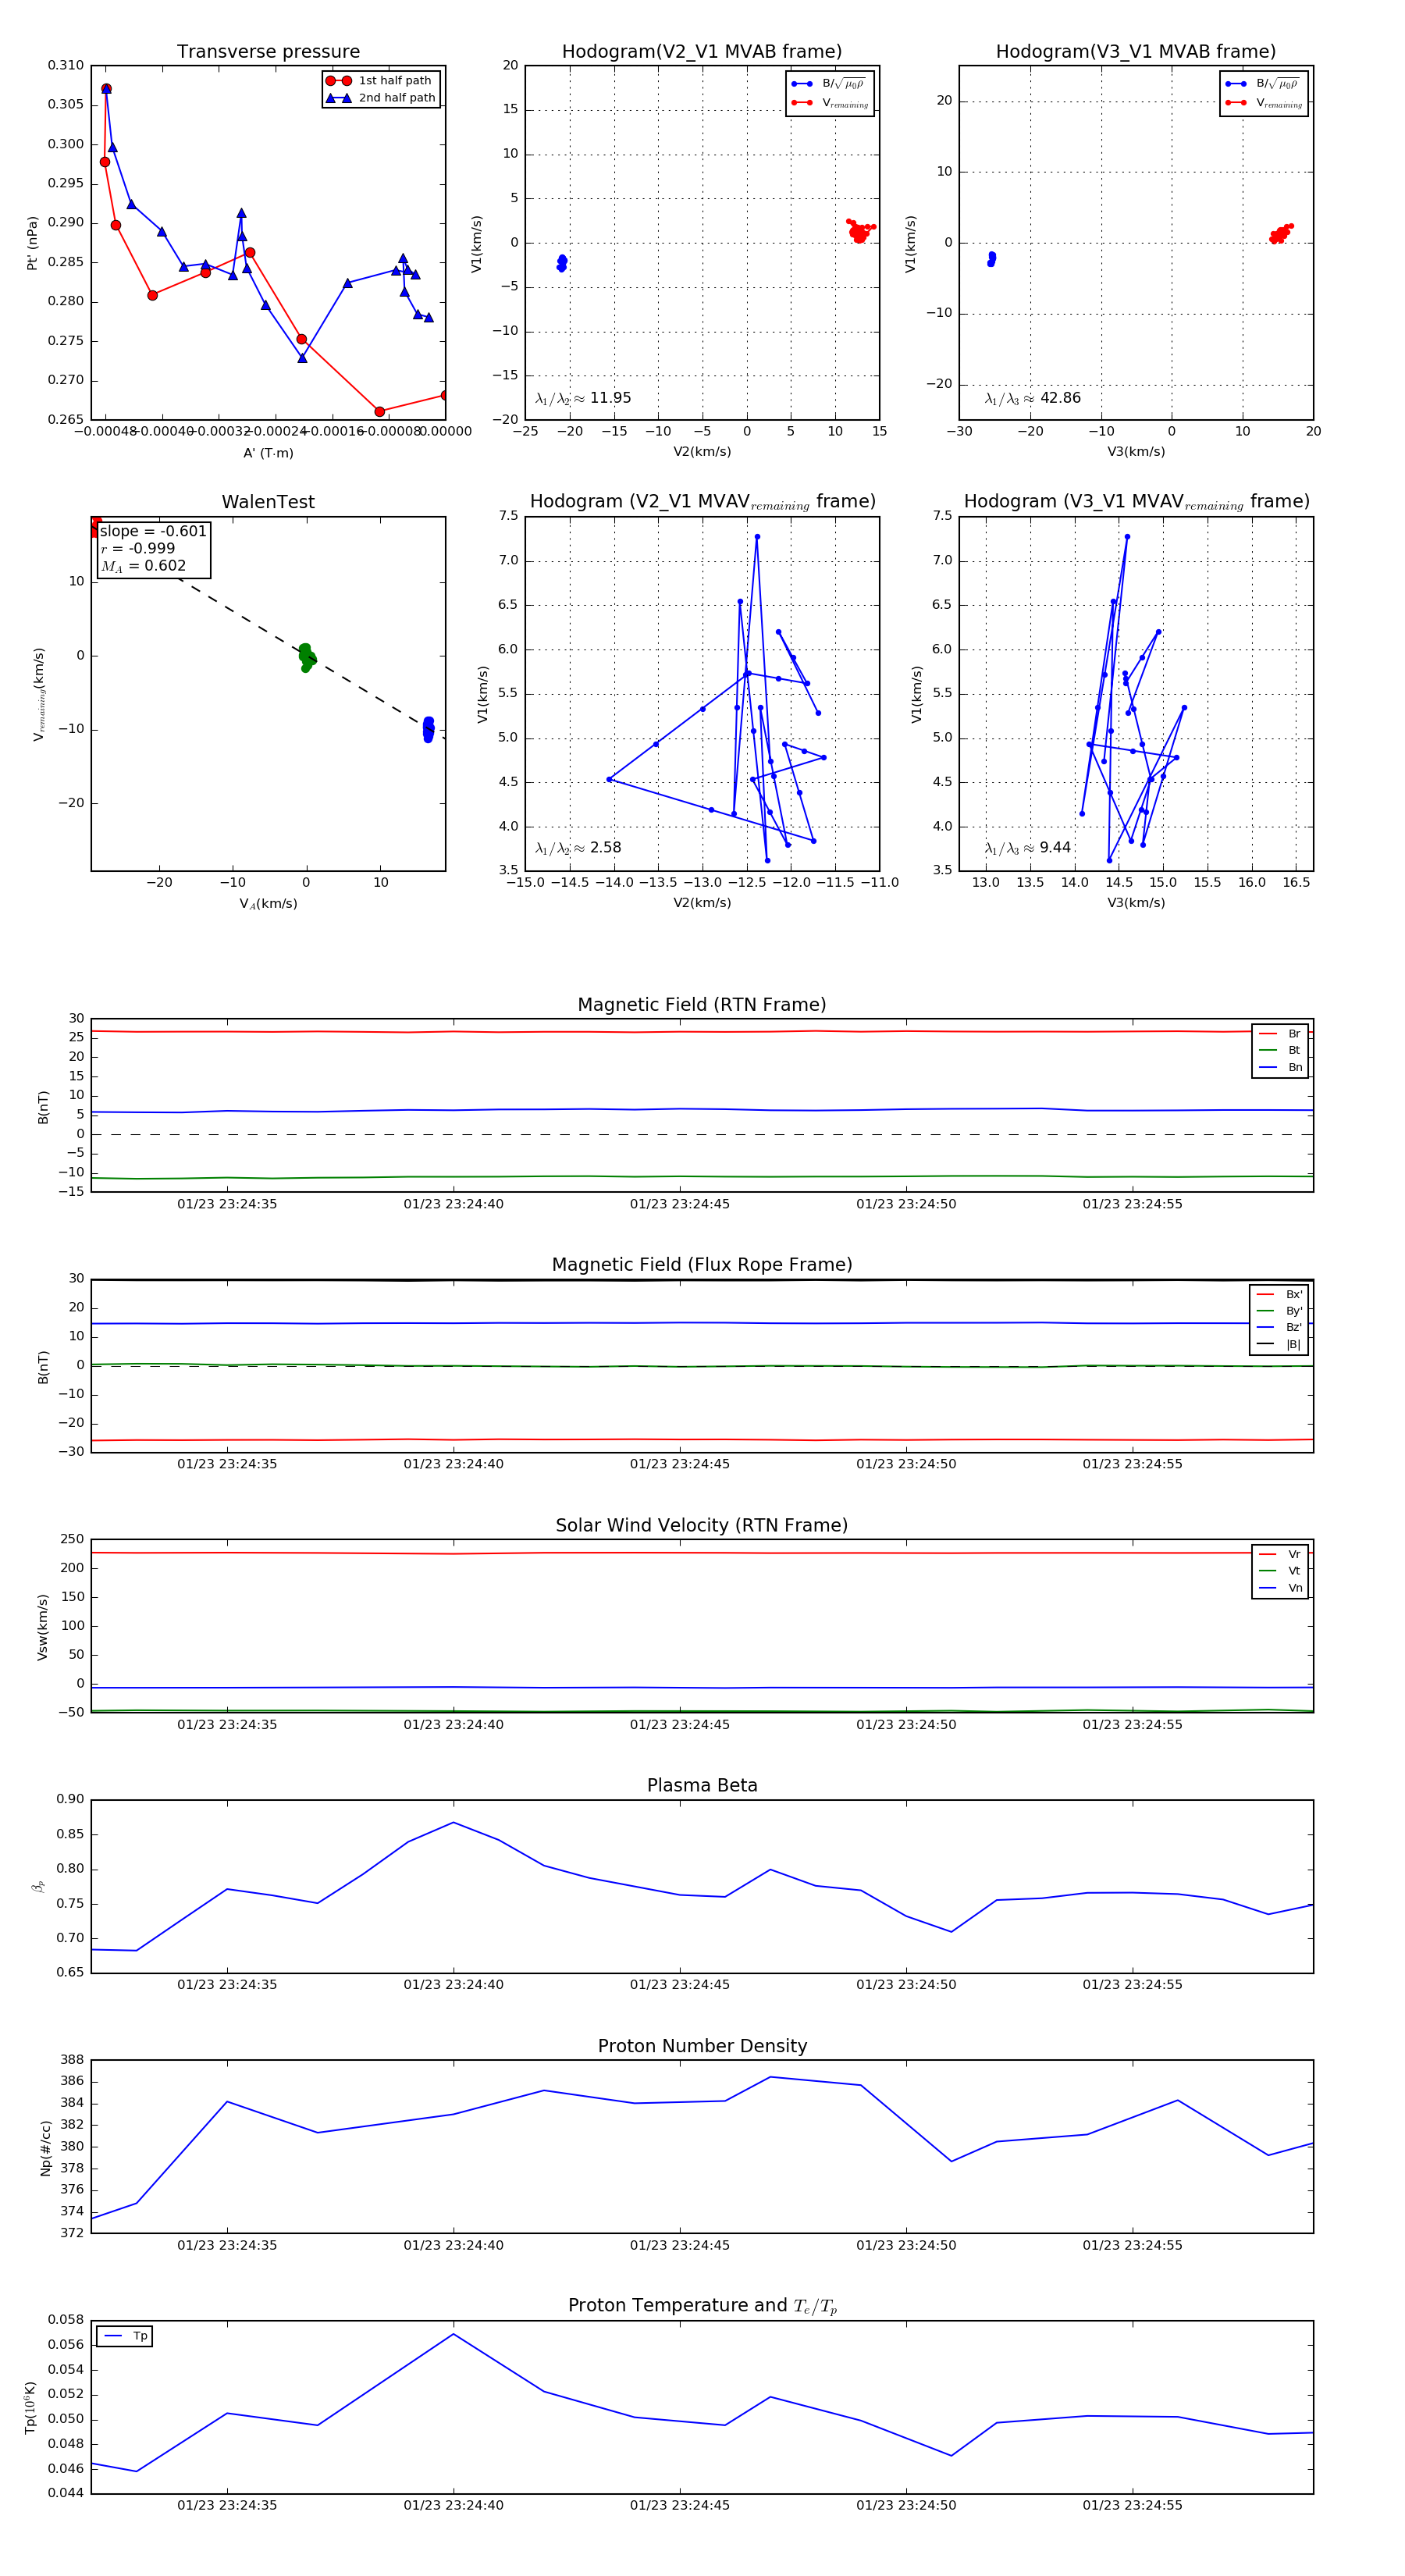Click 'slope = -0.601' in WalenTest box
Image resolution: width=1405 pixels, height=2576 pixels.
pyautogui.click(x=153, y=531)
